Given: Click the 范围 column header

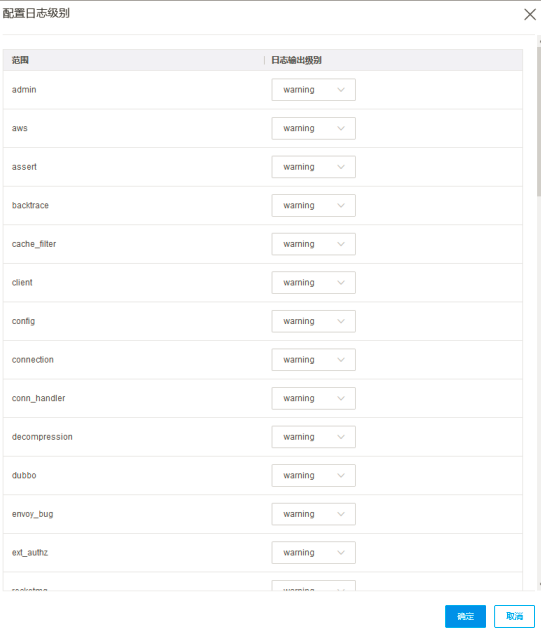Looking at the screenshot, I should pyautogui.click(x=20, y=60).
